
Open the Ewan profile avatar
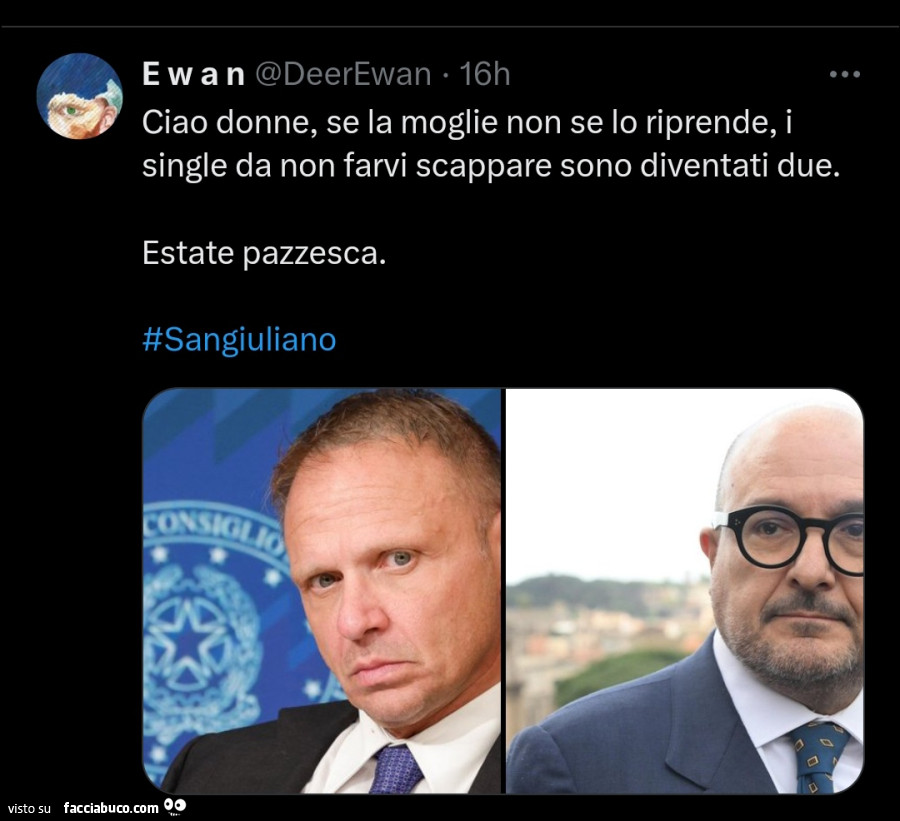tap(79, 96)
